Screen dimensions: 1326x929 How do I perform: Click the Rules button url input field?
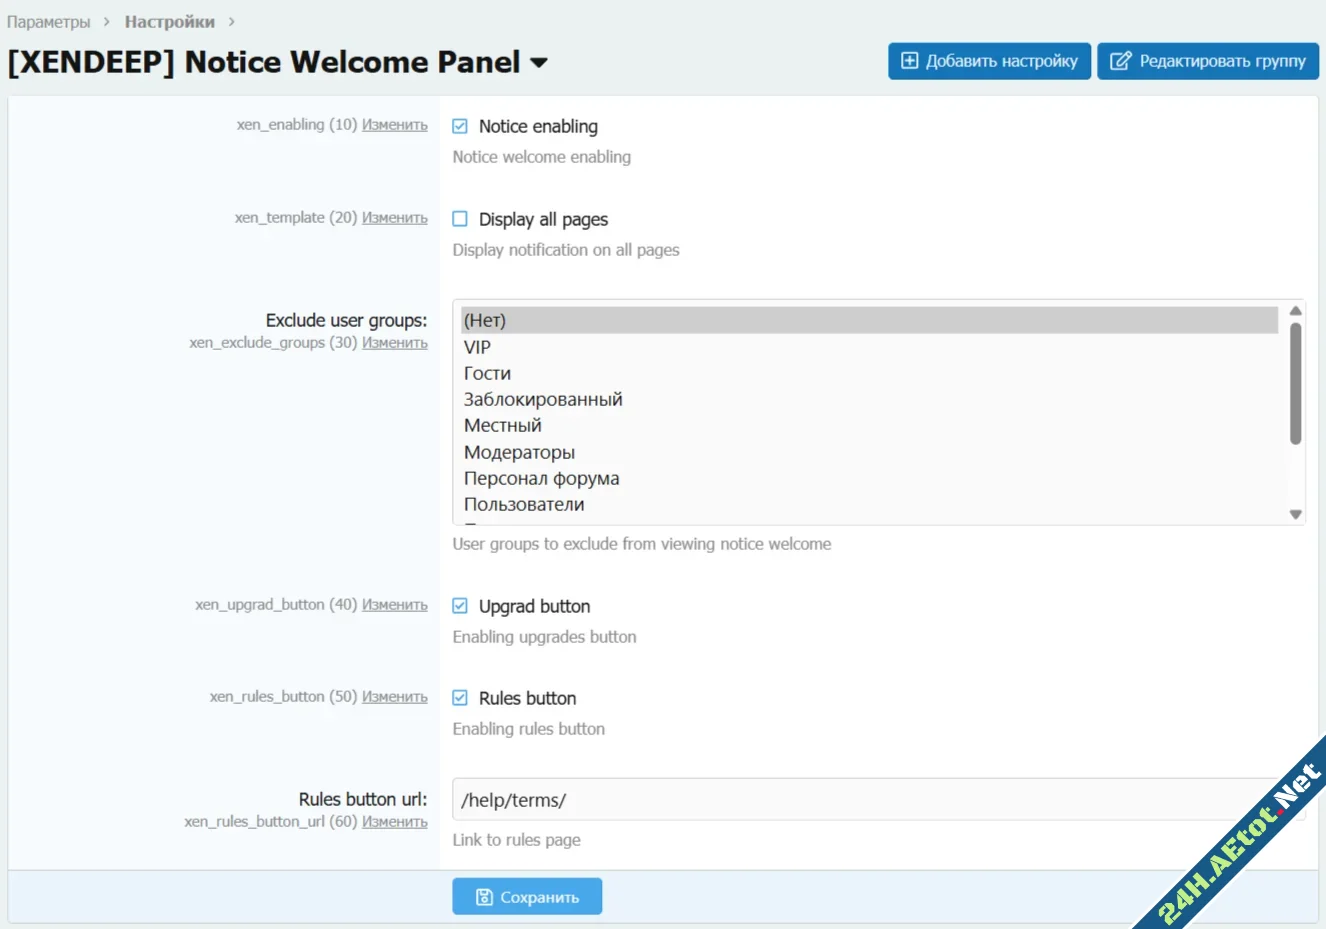pyautogui.click(x=860, y=800)
